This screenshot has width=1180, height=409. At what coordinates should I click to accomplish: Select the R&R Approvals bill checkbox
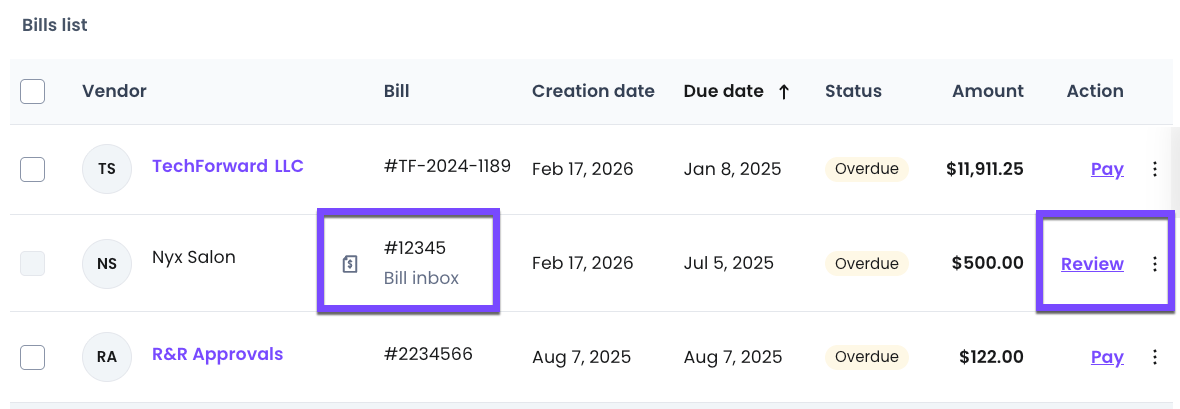tap(33, 357)
